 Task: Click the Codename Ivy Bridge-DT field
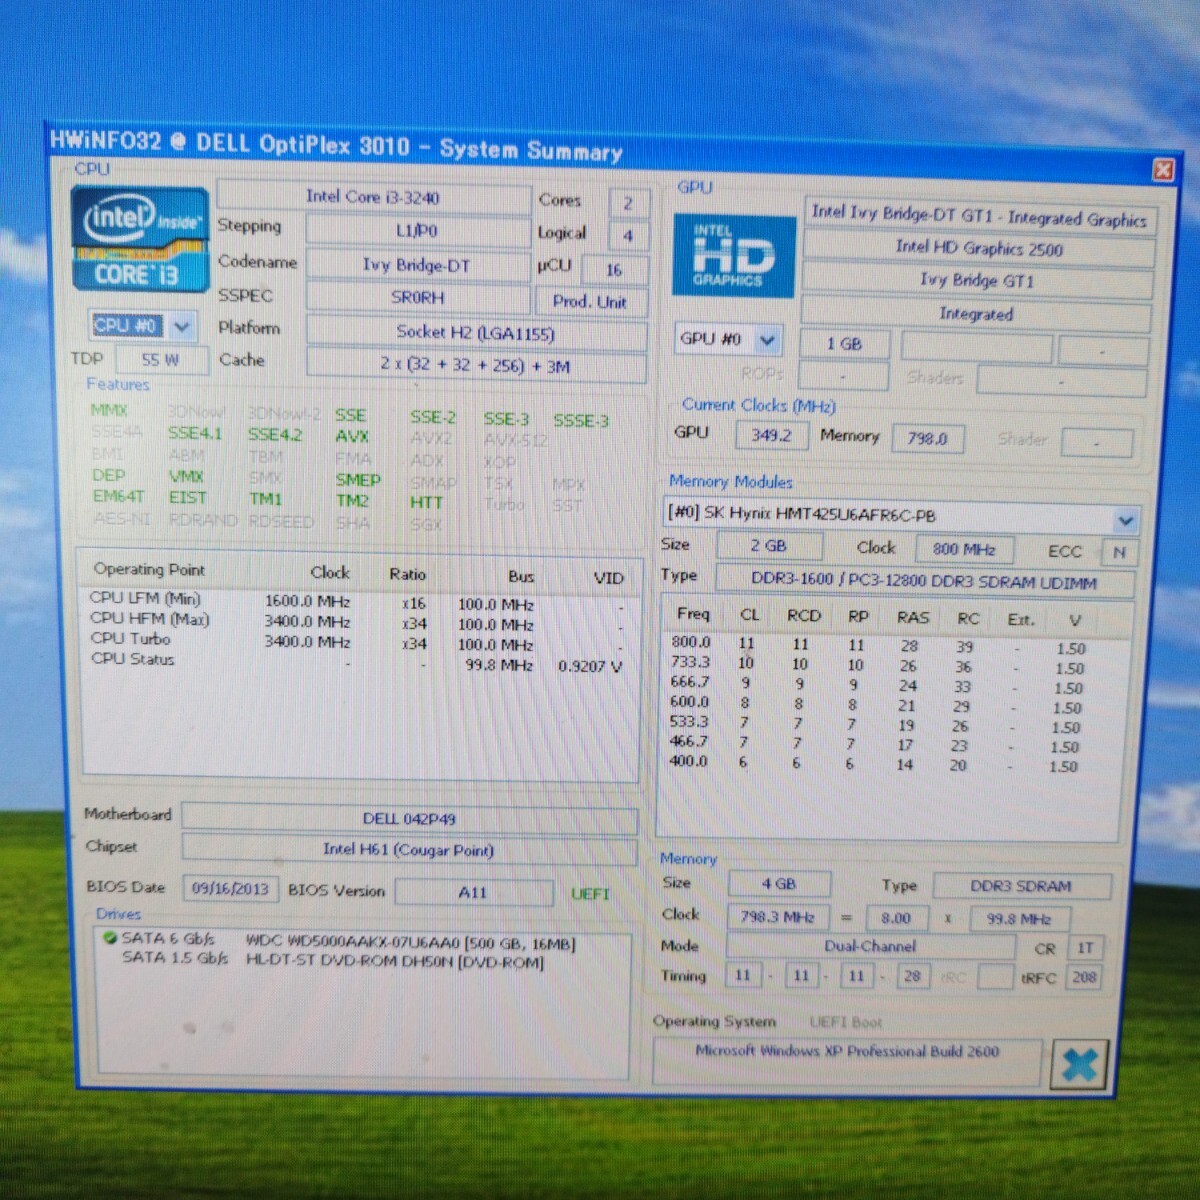[x=417, y=265]
